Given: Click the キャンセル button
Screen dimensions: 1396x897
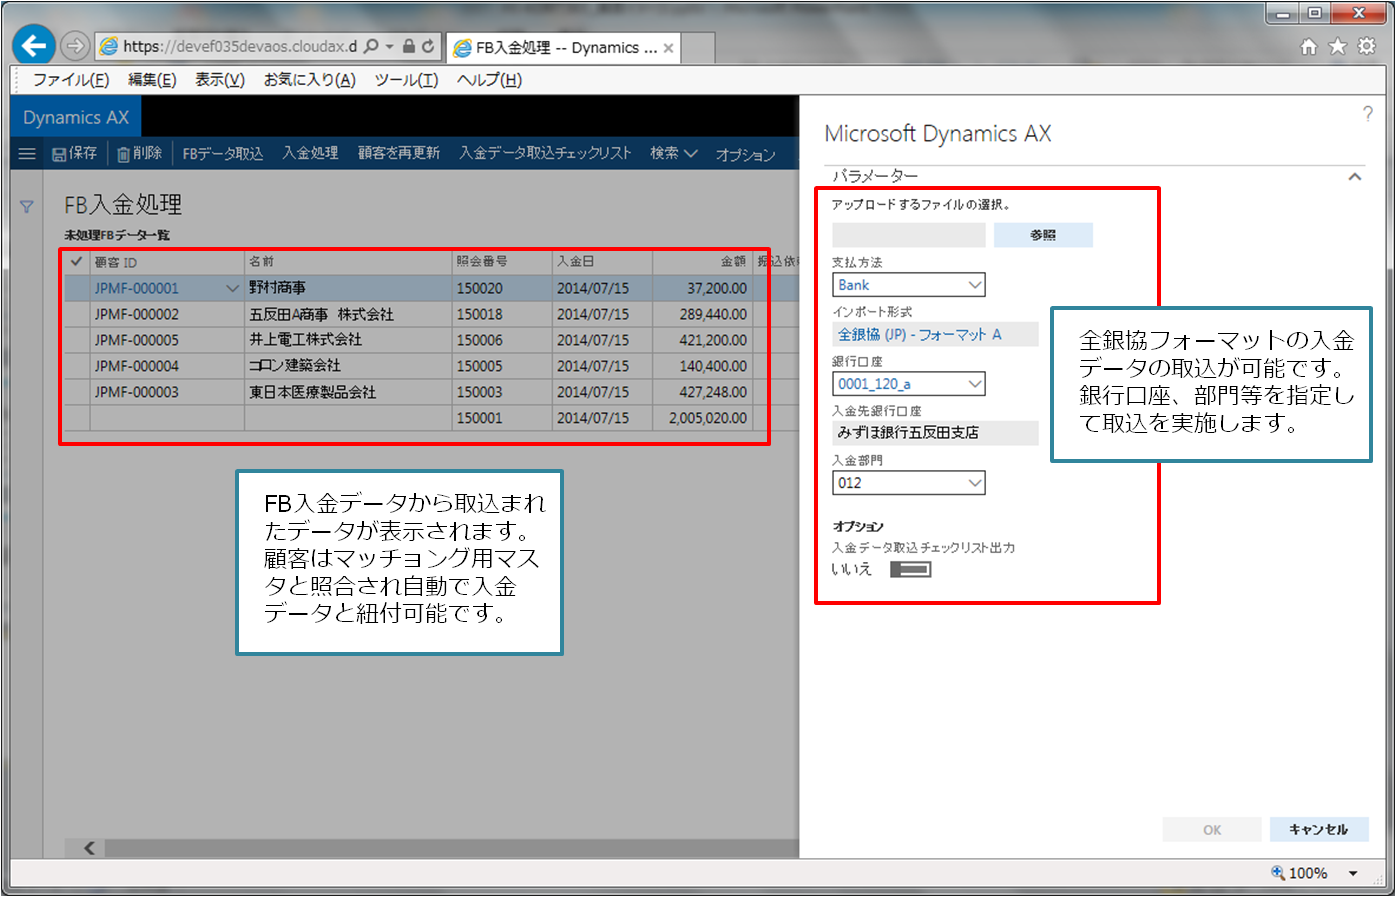Looking at the screenshot, I should 1319,830.
